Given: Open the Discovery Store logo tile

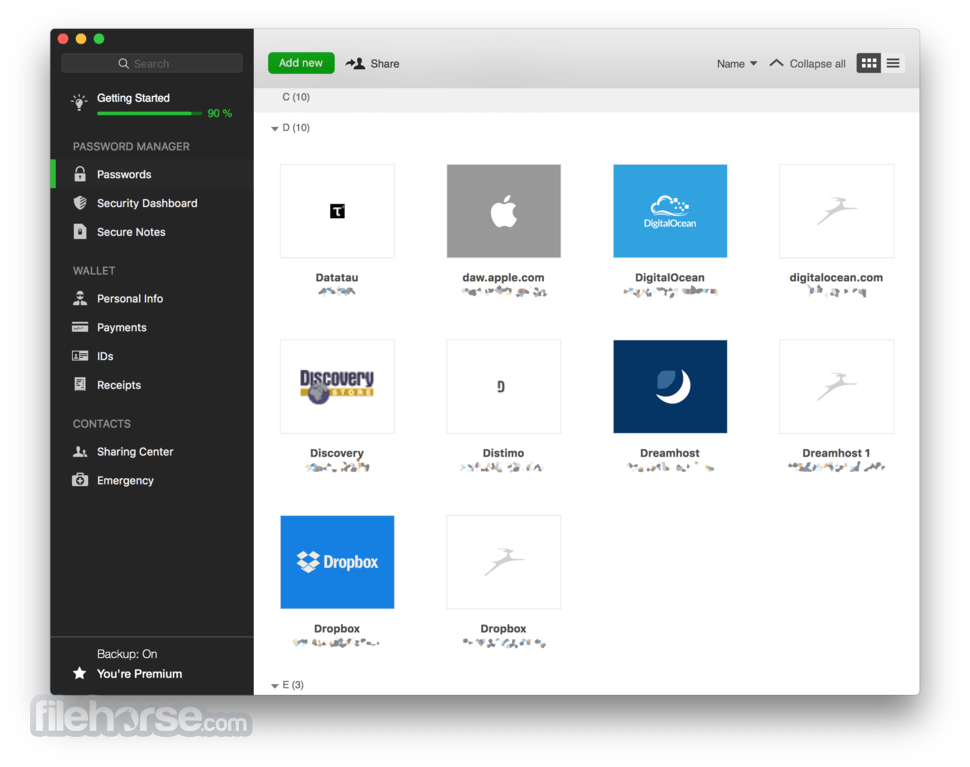Looking at the screenshot, I should [337, 387].
